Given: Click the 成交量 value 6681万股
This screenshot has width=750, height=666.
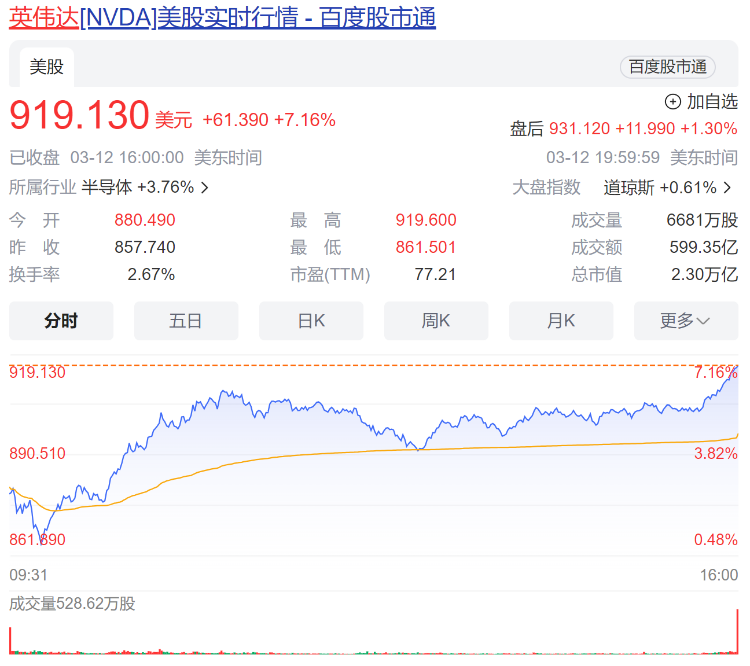Looking at the screenshot, I should coord(702,220).
